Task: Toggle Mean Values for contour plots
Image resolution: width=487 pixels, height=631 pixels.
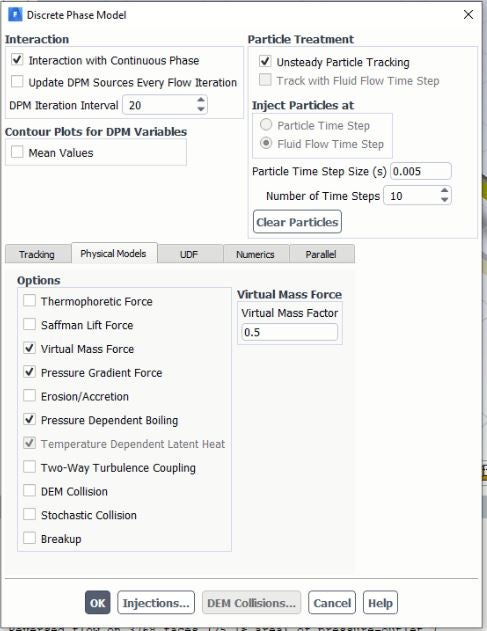Action: (17, 152)
